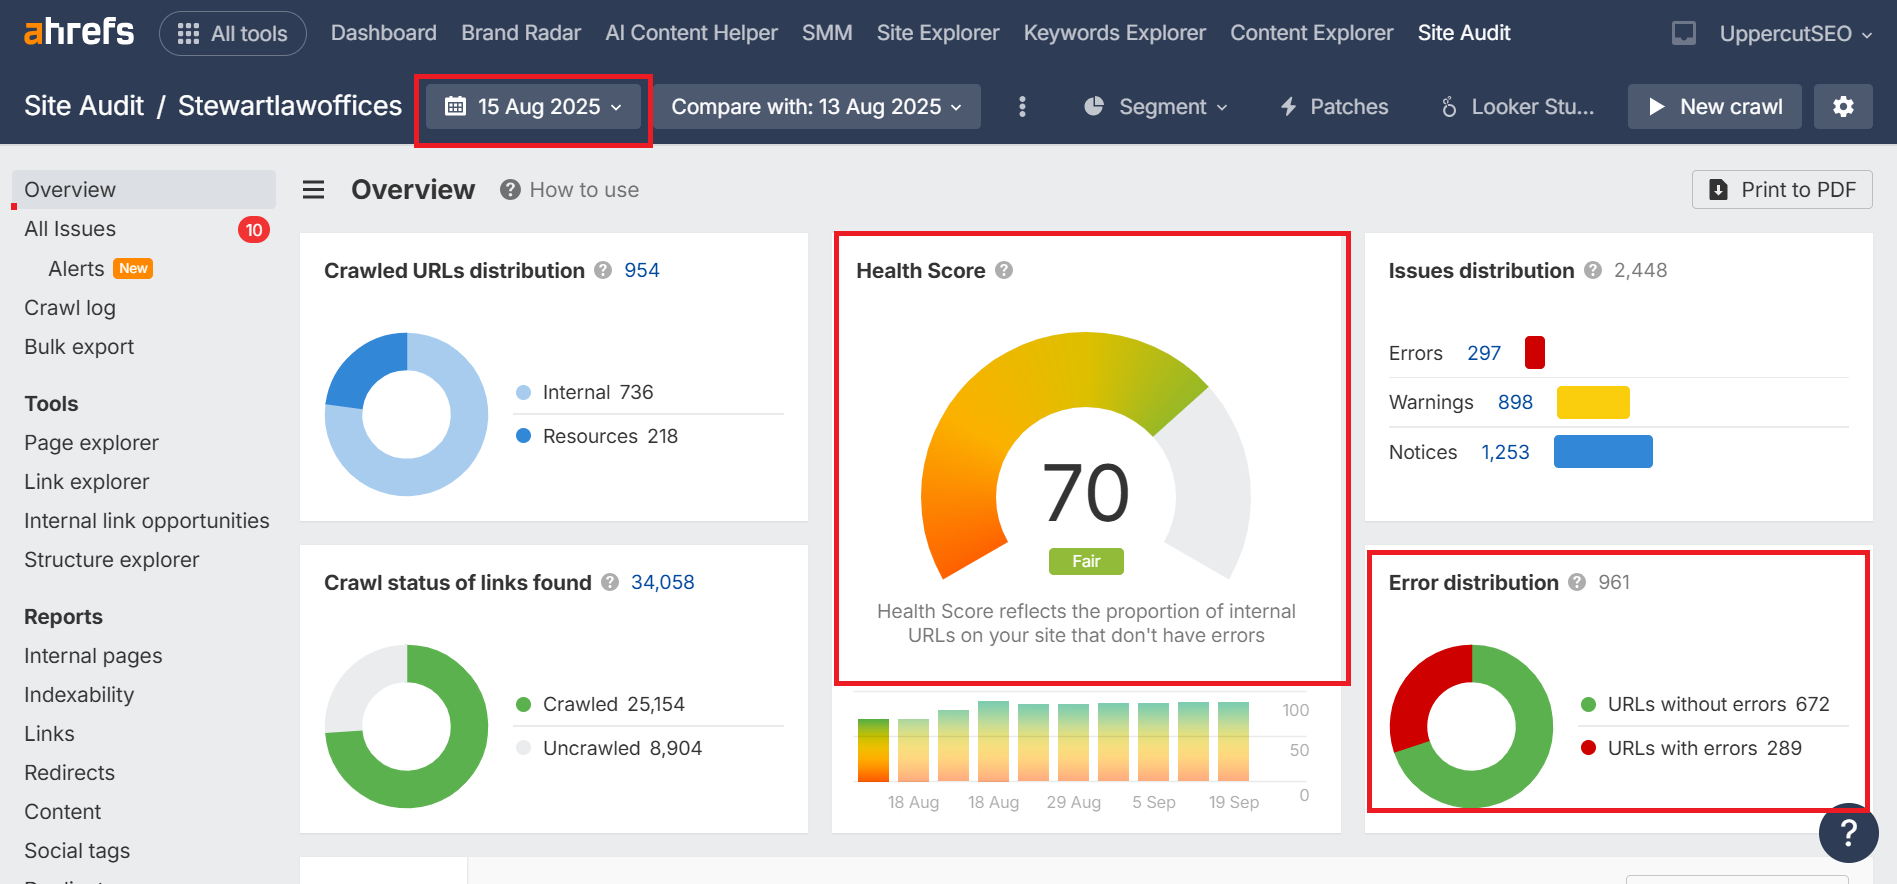
Task: Click the Ahrefs logo
Action: pyautogui.click(x=79, y=32)
